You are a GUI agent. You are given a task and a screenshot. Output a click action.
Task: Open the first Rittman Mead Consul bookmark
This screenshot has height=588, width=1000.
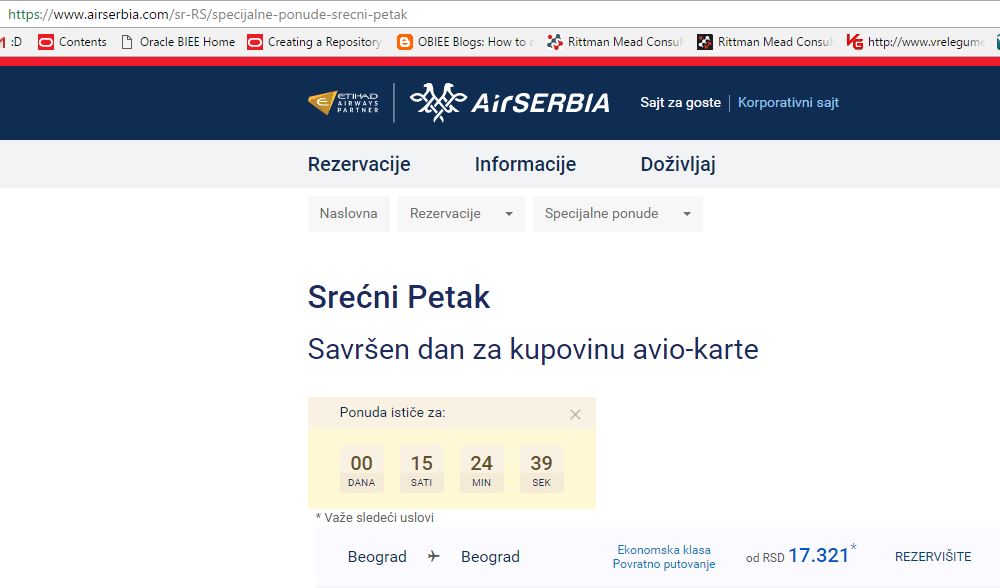615,42
